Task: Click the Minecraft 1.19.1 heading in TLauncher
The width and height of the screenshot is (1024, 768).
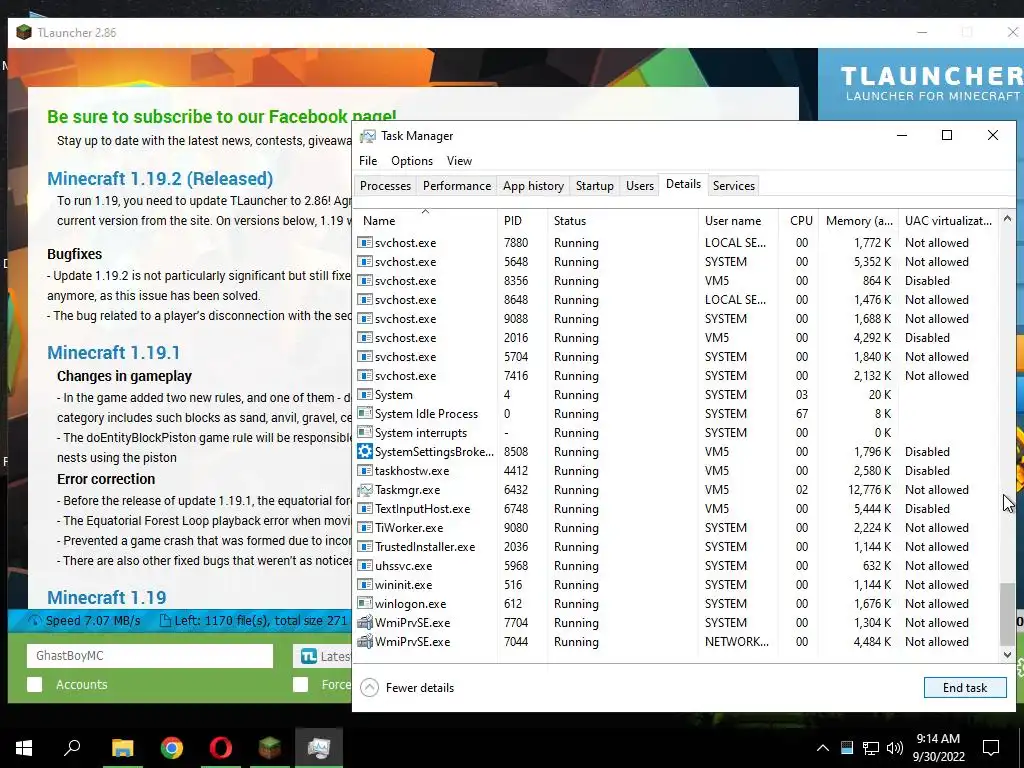Action: click(114, 353)
